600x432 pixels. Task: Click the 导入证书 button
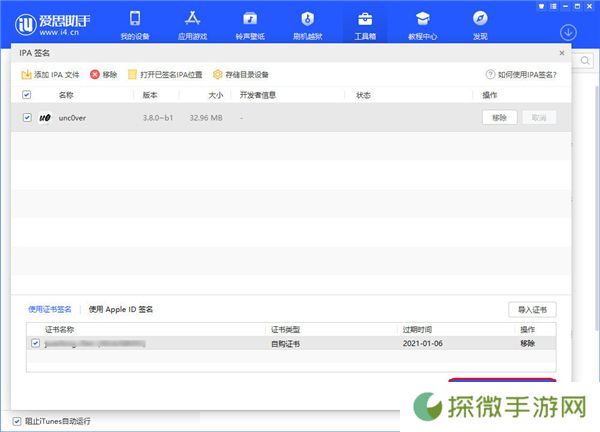click(x=532, y=310)
